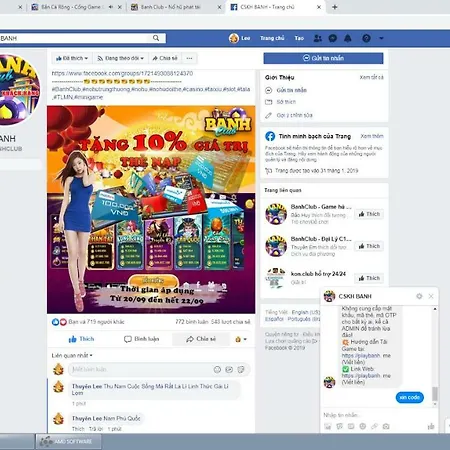Attach photo icon in chat toolbar

(x=328, y=426)
